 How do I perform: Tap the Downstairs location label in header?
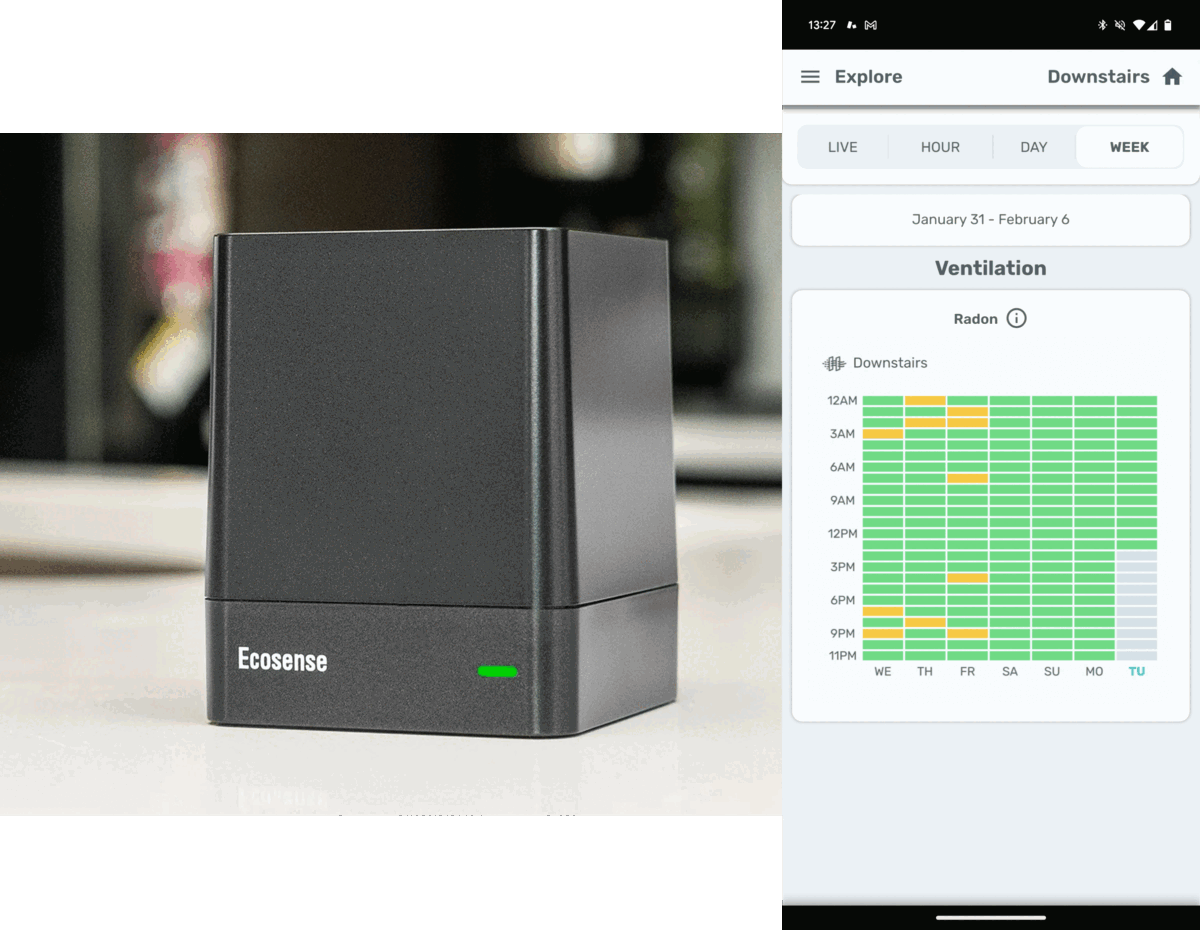[x=1098, y=77]
